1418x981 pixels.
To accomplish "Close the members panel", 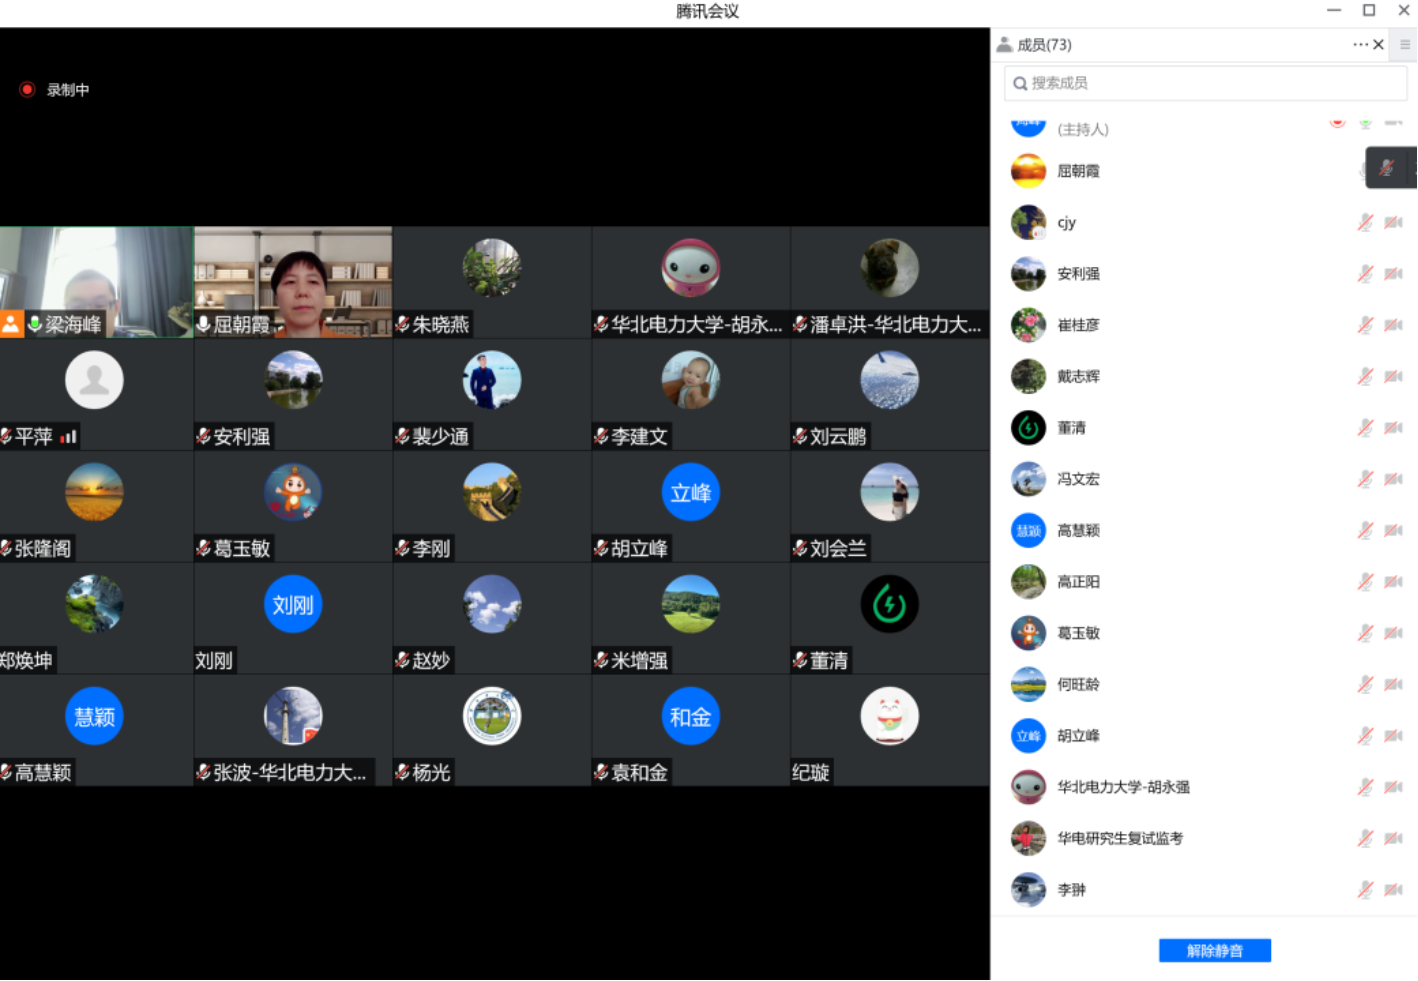I will tap(1379, 44).
